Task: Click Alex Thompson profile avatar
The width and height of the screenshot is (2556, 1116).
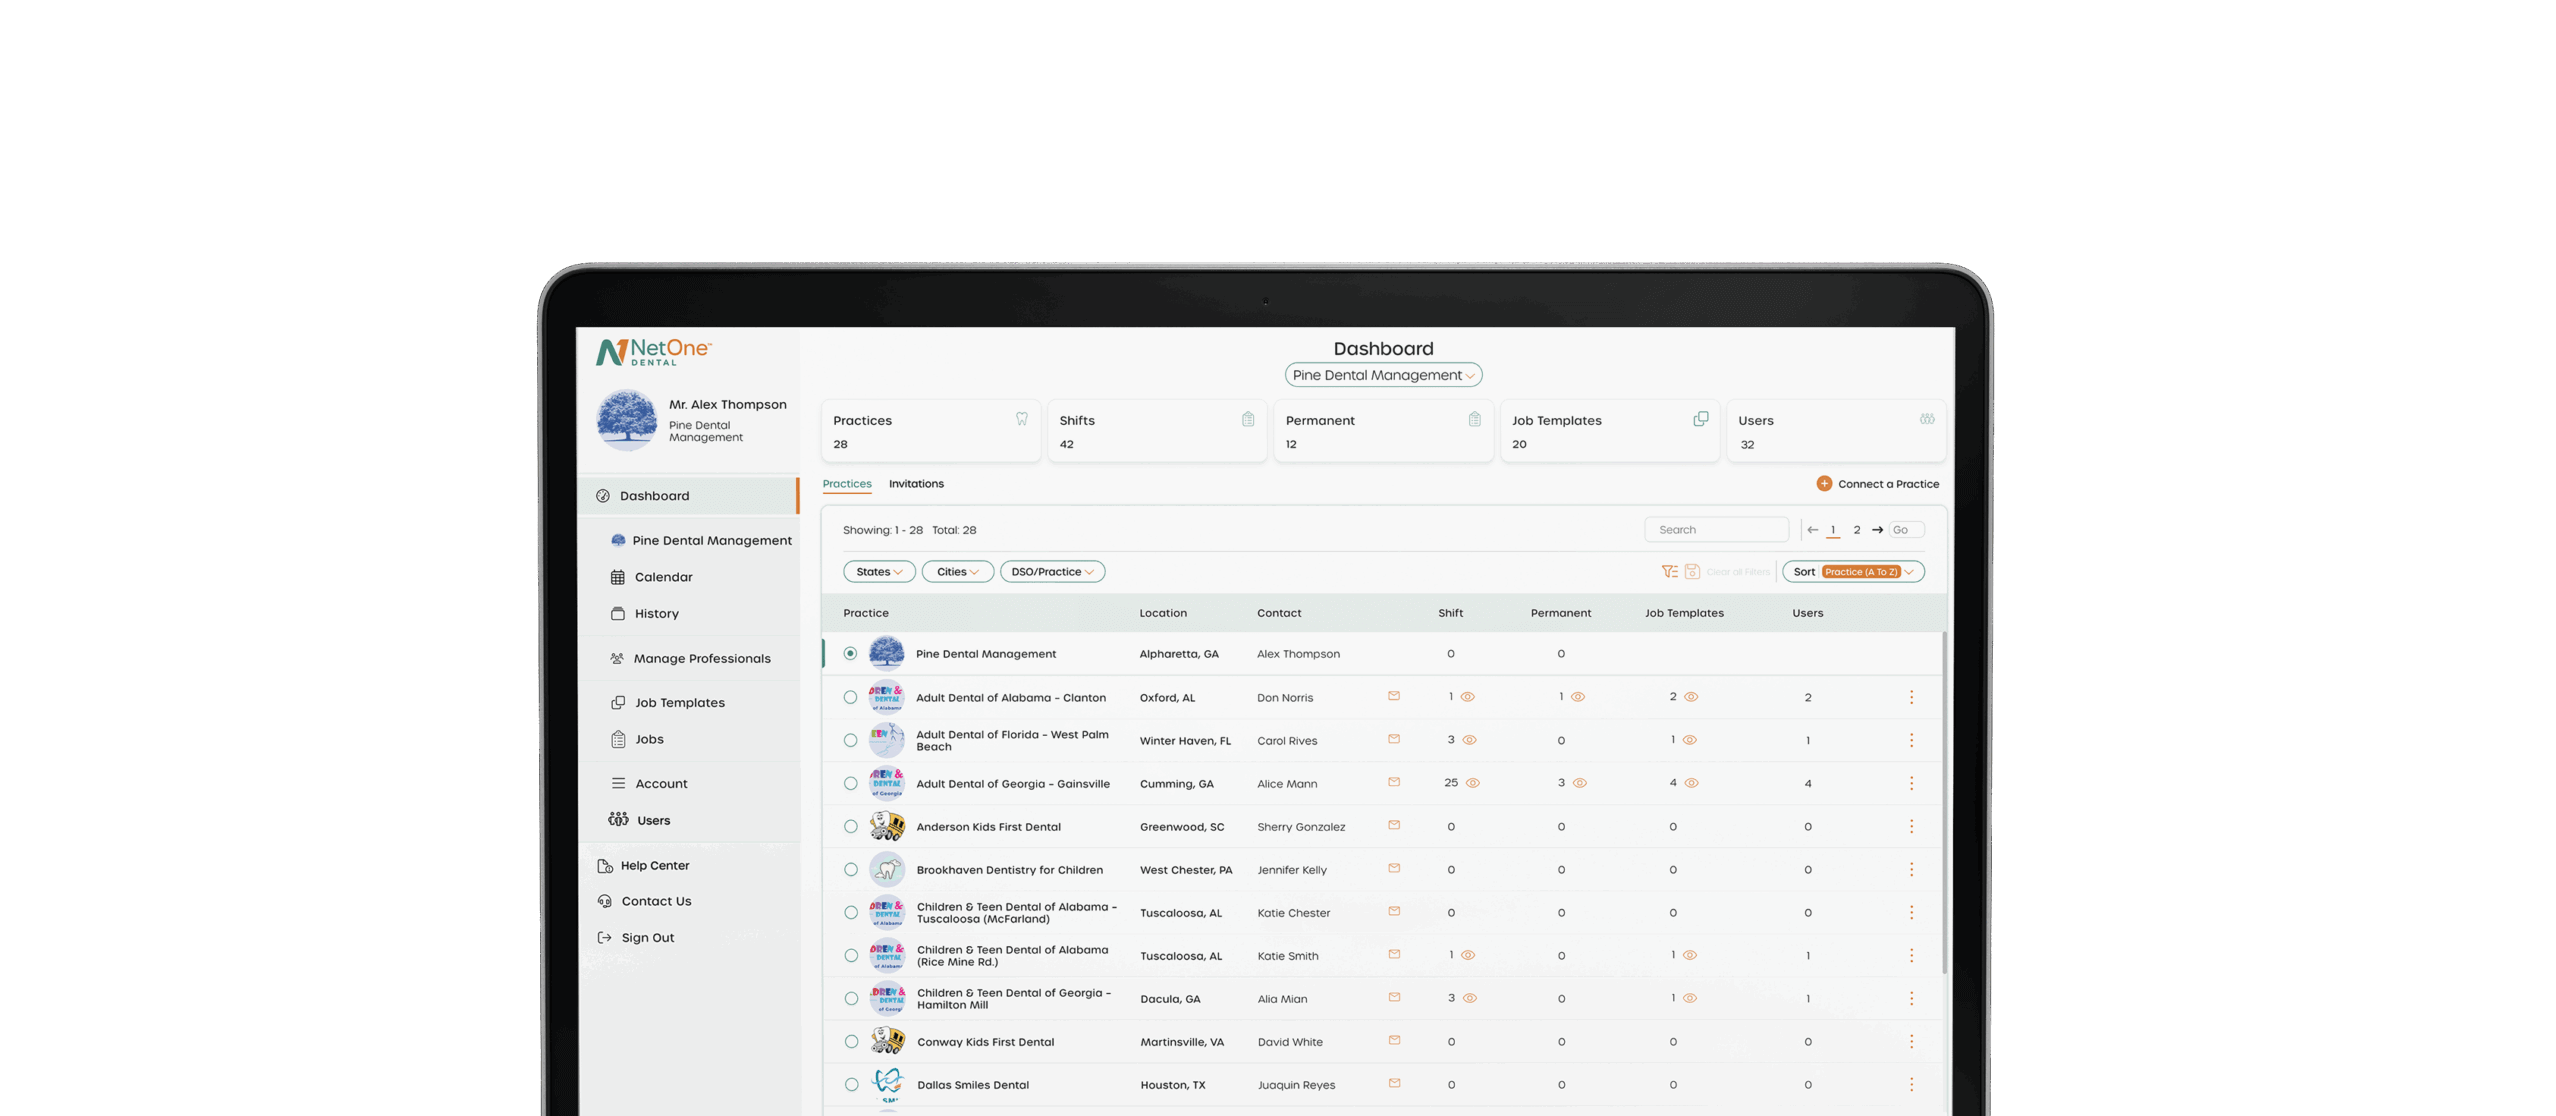Action: pyautogui.click(x=626, y=420)
